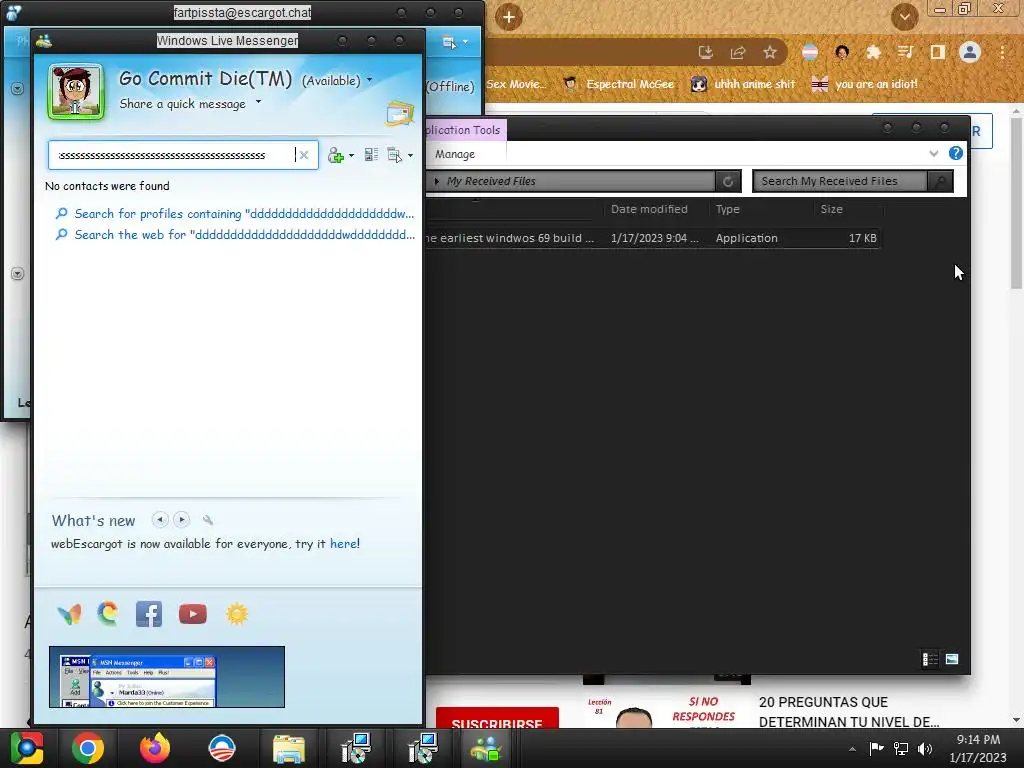The height and width of the screenshot is (768, 1024).
Task: Open Chrome media controls icon
Action: tap(905, 52)
